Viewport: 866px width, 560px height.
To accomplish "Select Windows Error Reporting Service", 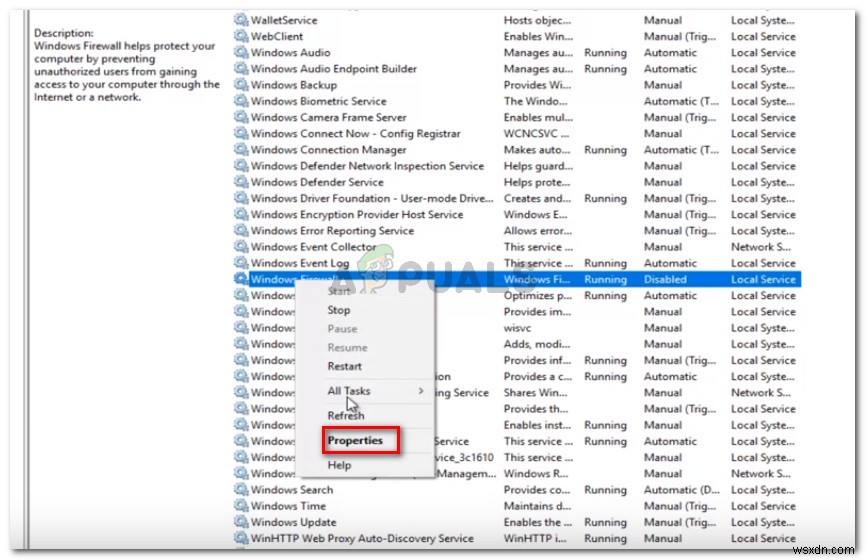I will (332, 230).
